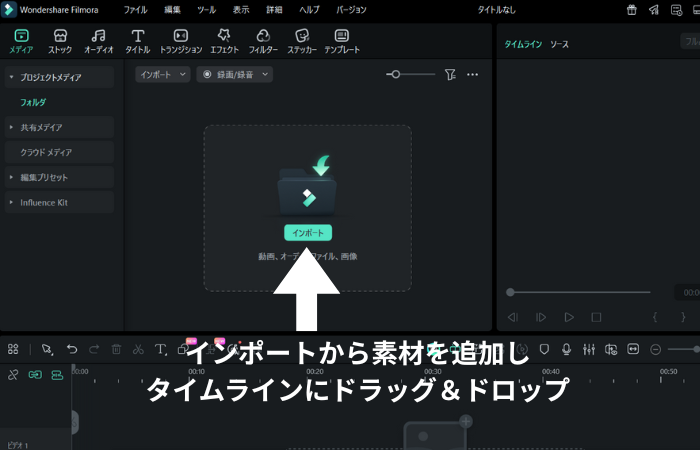Click the preview playback progress slider
This screenshot has height=450, width=700.
coord(578,292)
